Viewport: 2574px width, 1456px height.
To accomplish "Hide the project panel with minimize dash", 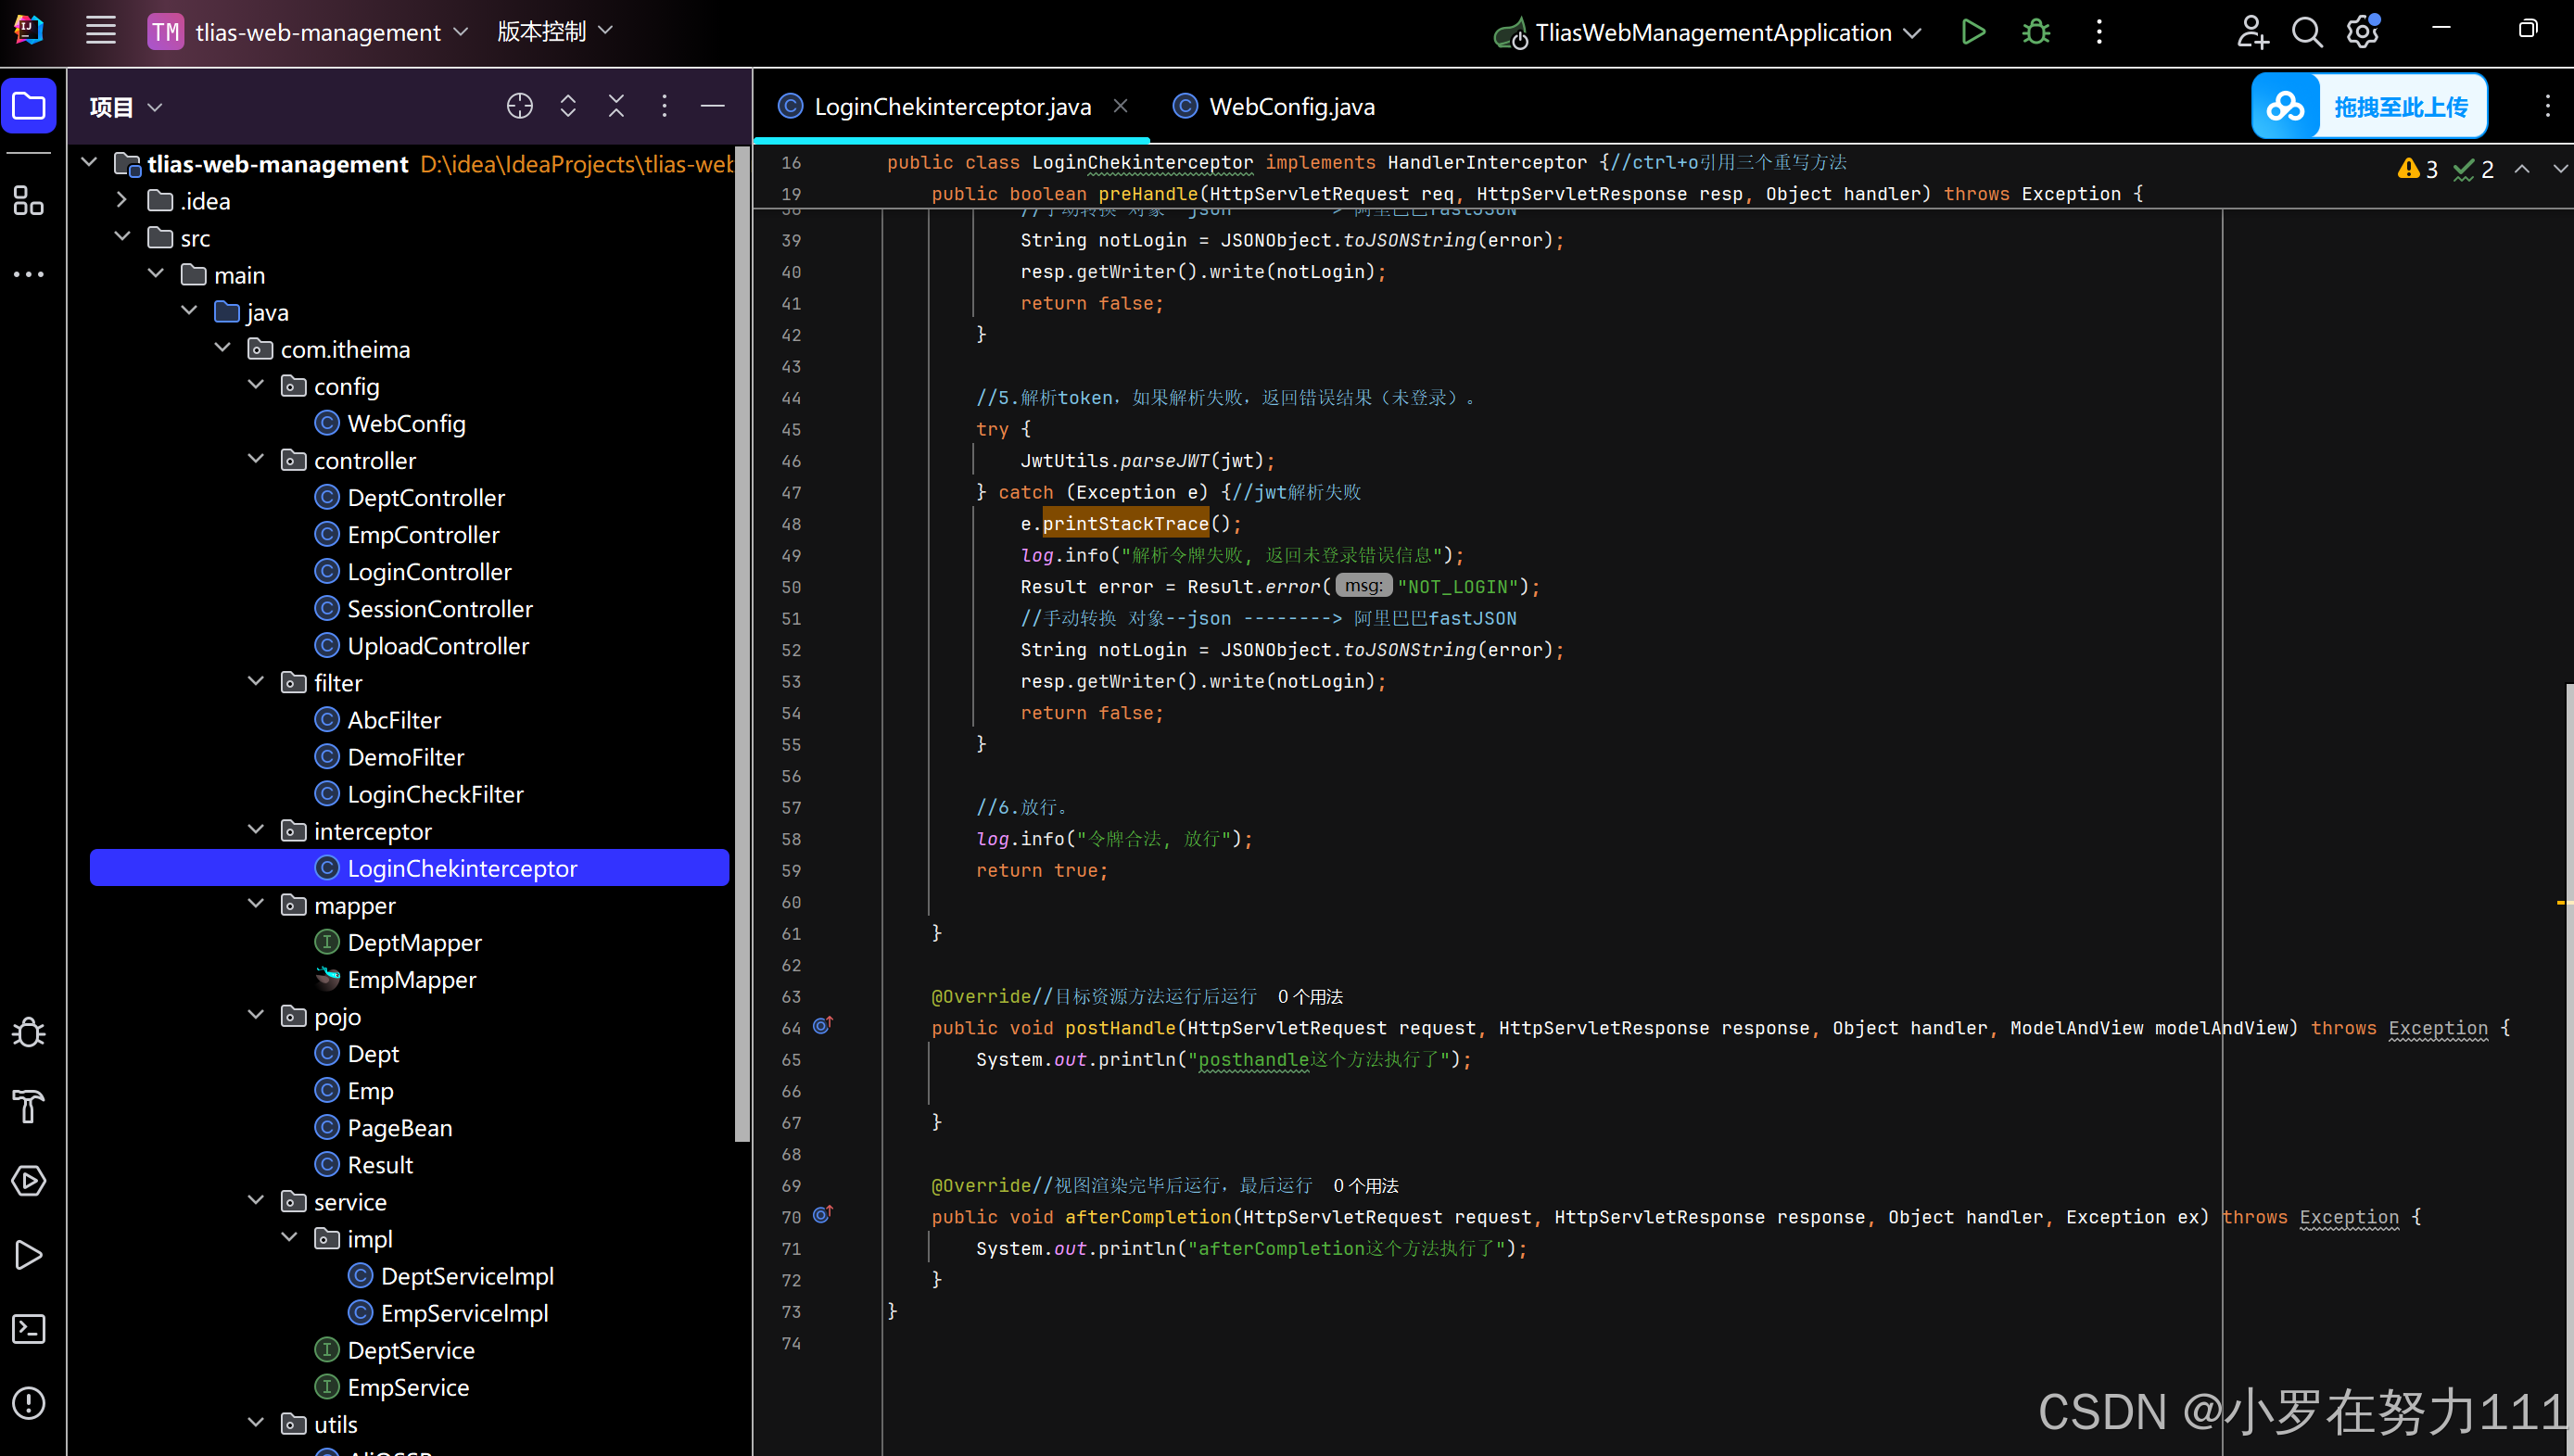I will tap(712, 106).
